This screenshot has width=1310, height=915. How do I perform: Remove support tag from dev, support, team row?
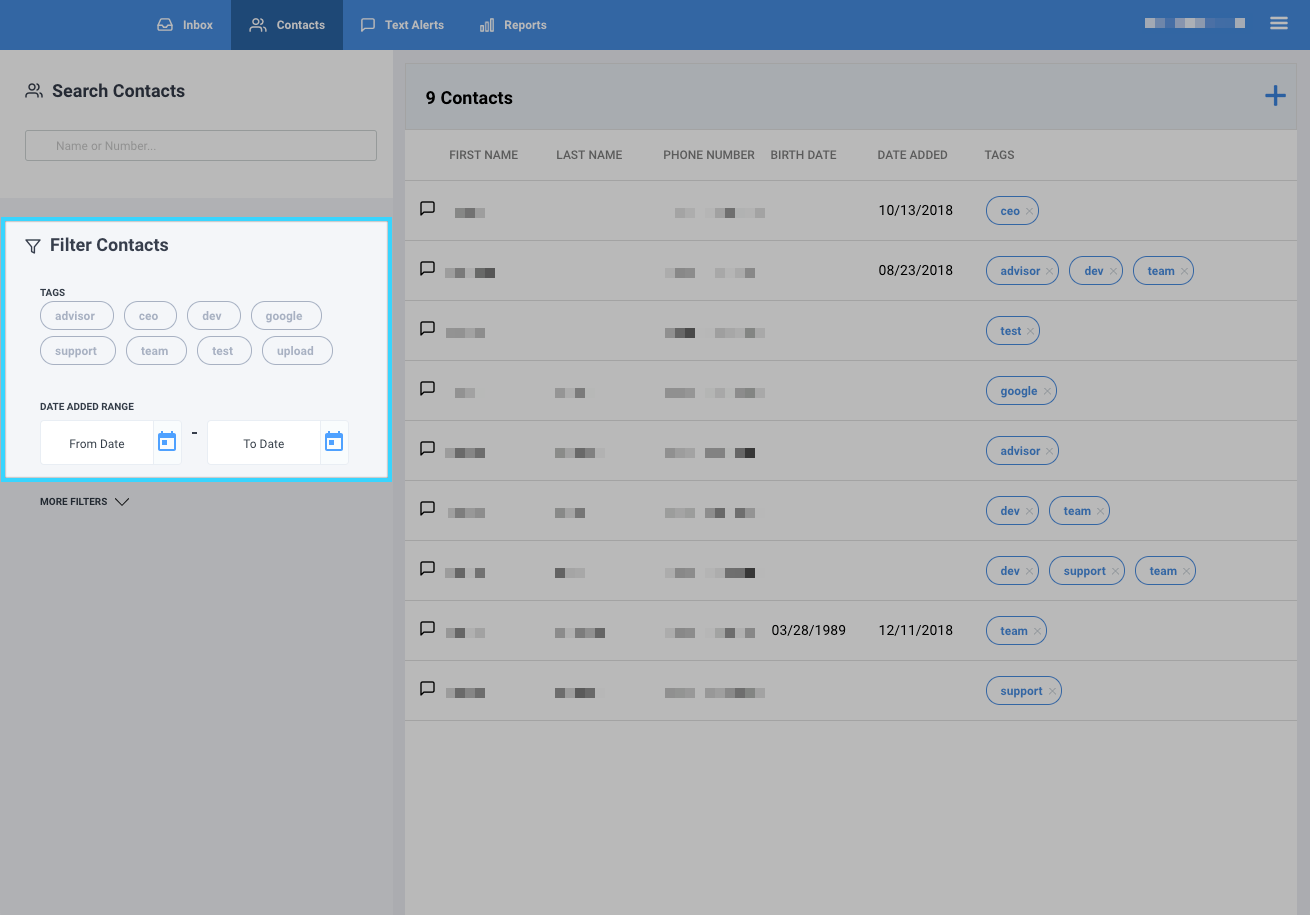pos(1115,572)
